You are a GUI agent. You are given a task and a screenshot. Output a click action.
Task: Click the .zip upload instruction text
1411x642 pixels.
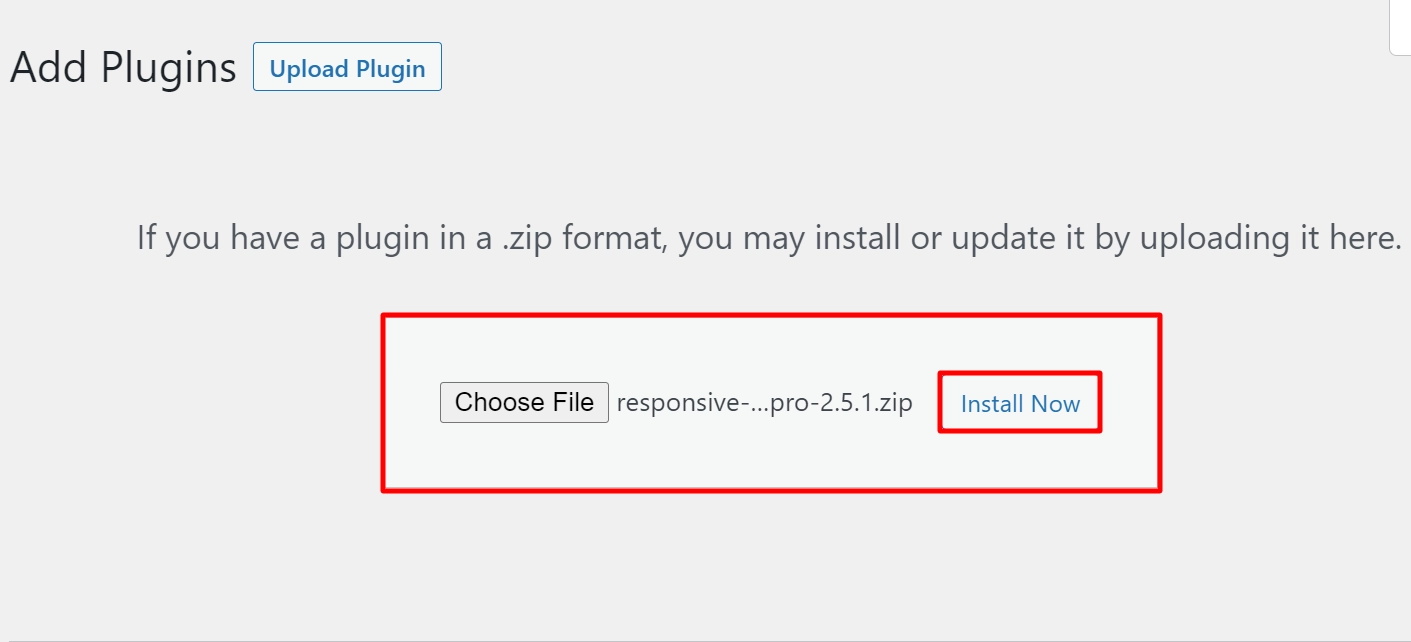pyautogui.click(x=768, y=237)
